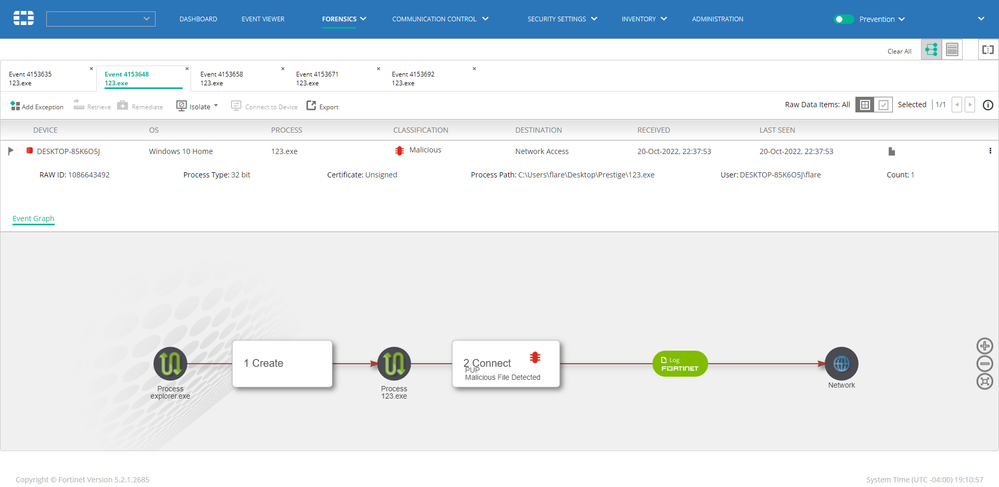
Task: Click the Malicious classification icon
Action: (399, 150)
